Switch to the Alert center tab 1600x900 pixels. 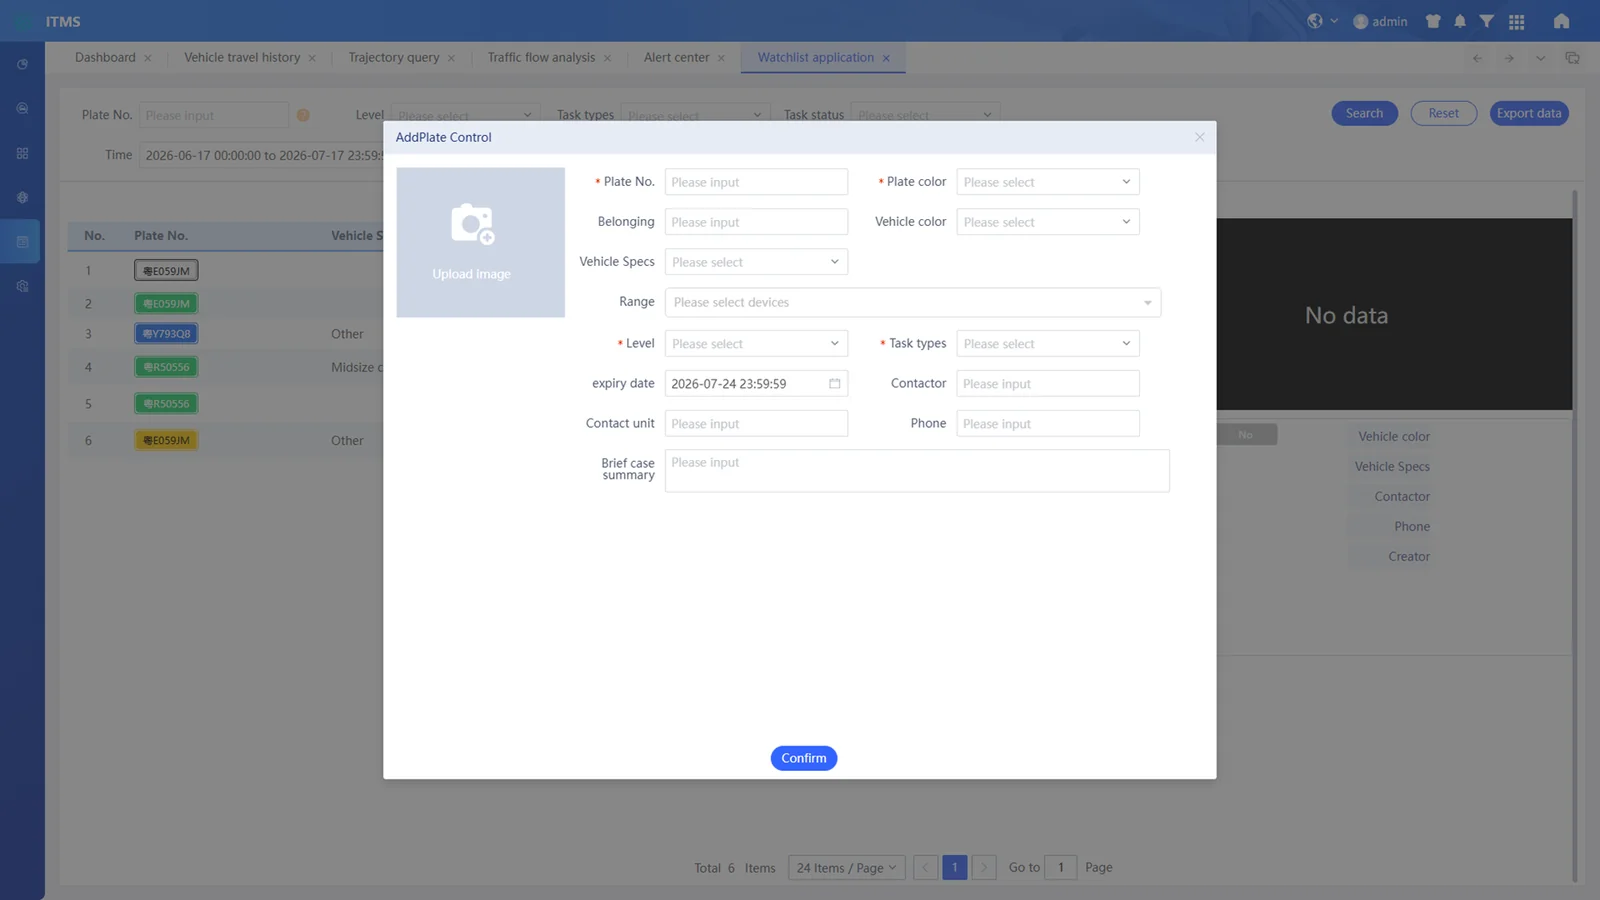point(677,57)
